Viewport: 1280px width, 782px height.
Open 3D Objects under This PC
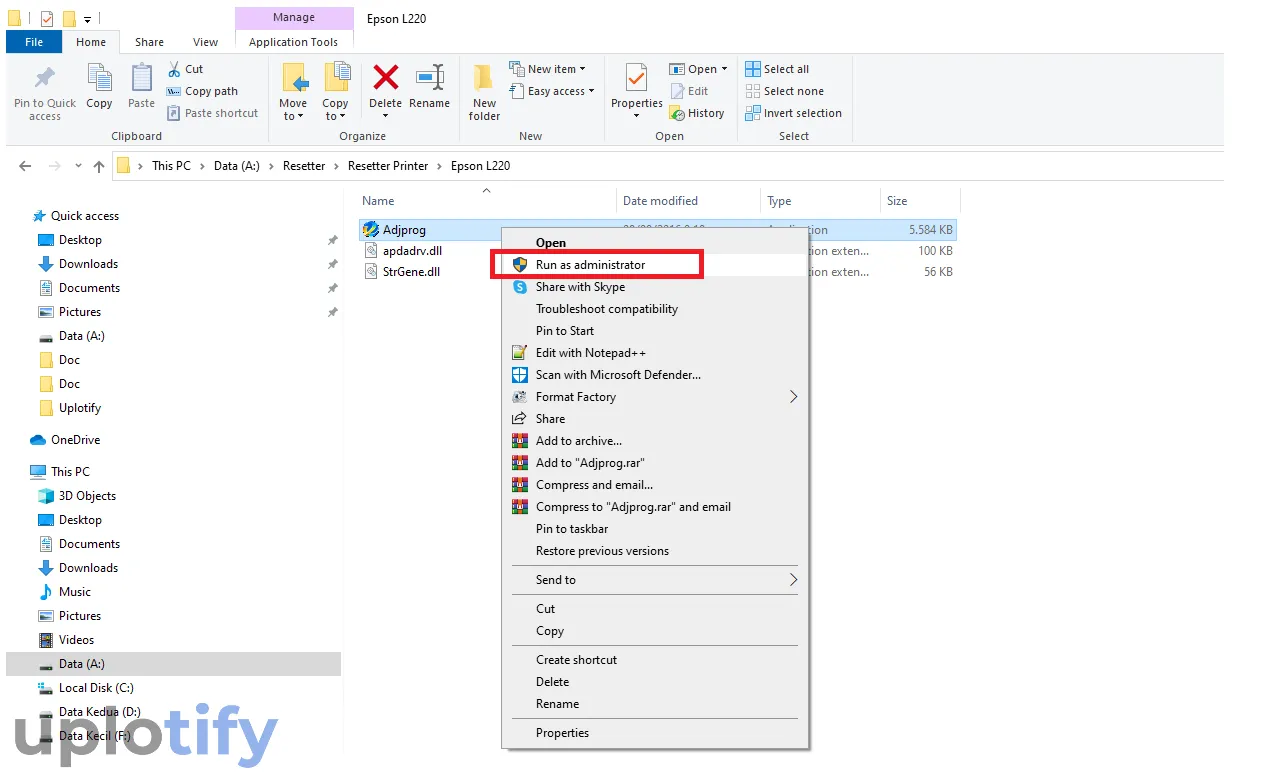87,496
